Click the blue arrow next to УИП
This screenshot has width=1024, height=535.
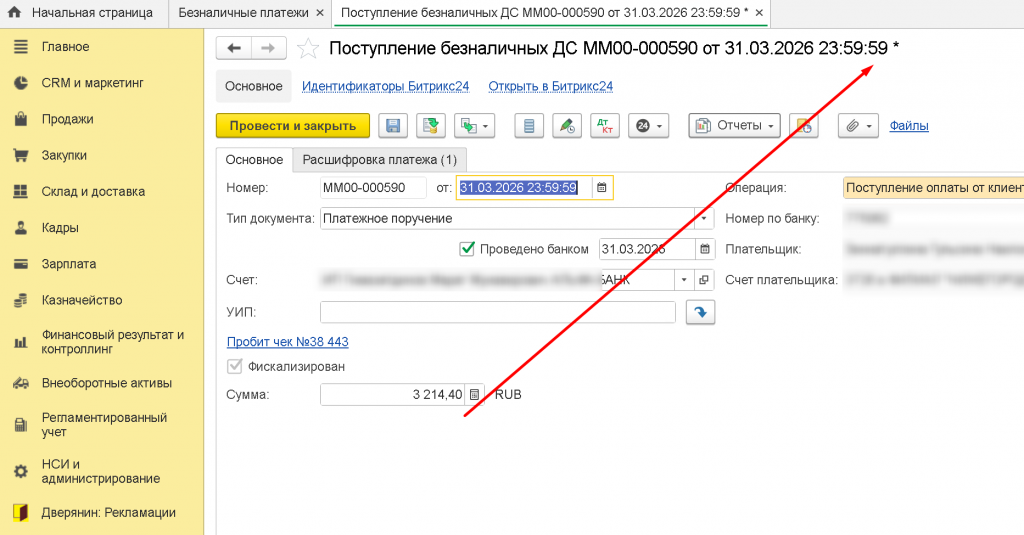[x=701, y=312]
